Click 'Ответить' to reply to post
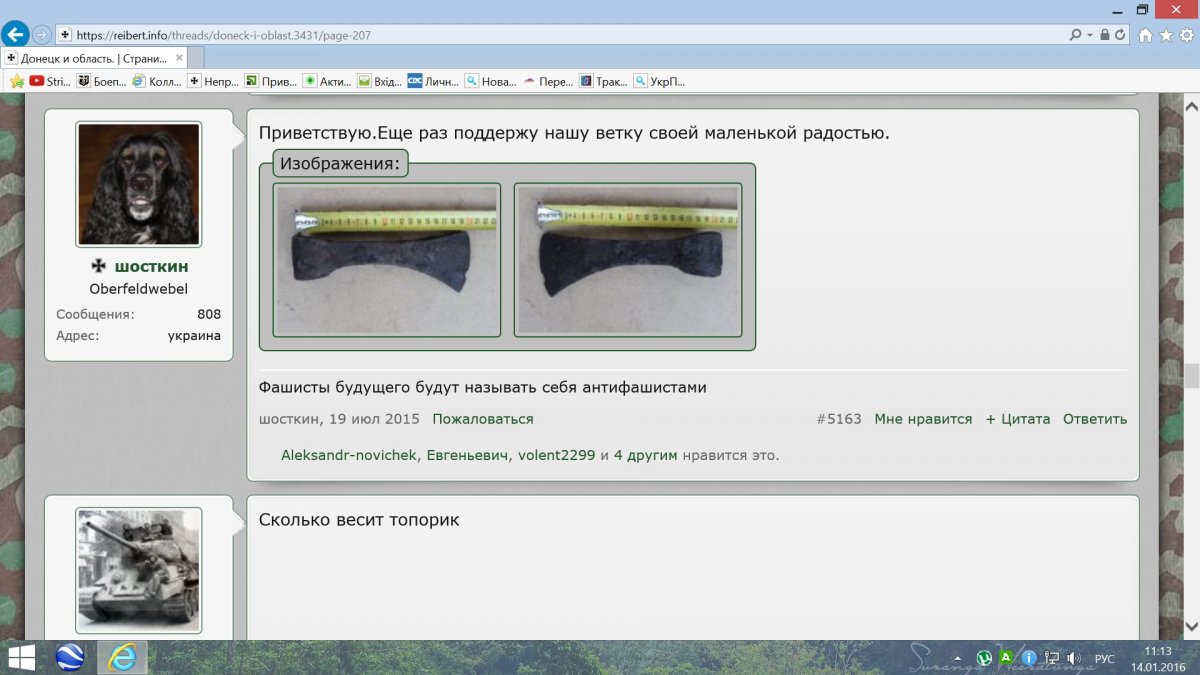Image resolution: width=1200 pixels, height=675 pixels. pyautogui.click(x=1094, y=419)
